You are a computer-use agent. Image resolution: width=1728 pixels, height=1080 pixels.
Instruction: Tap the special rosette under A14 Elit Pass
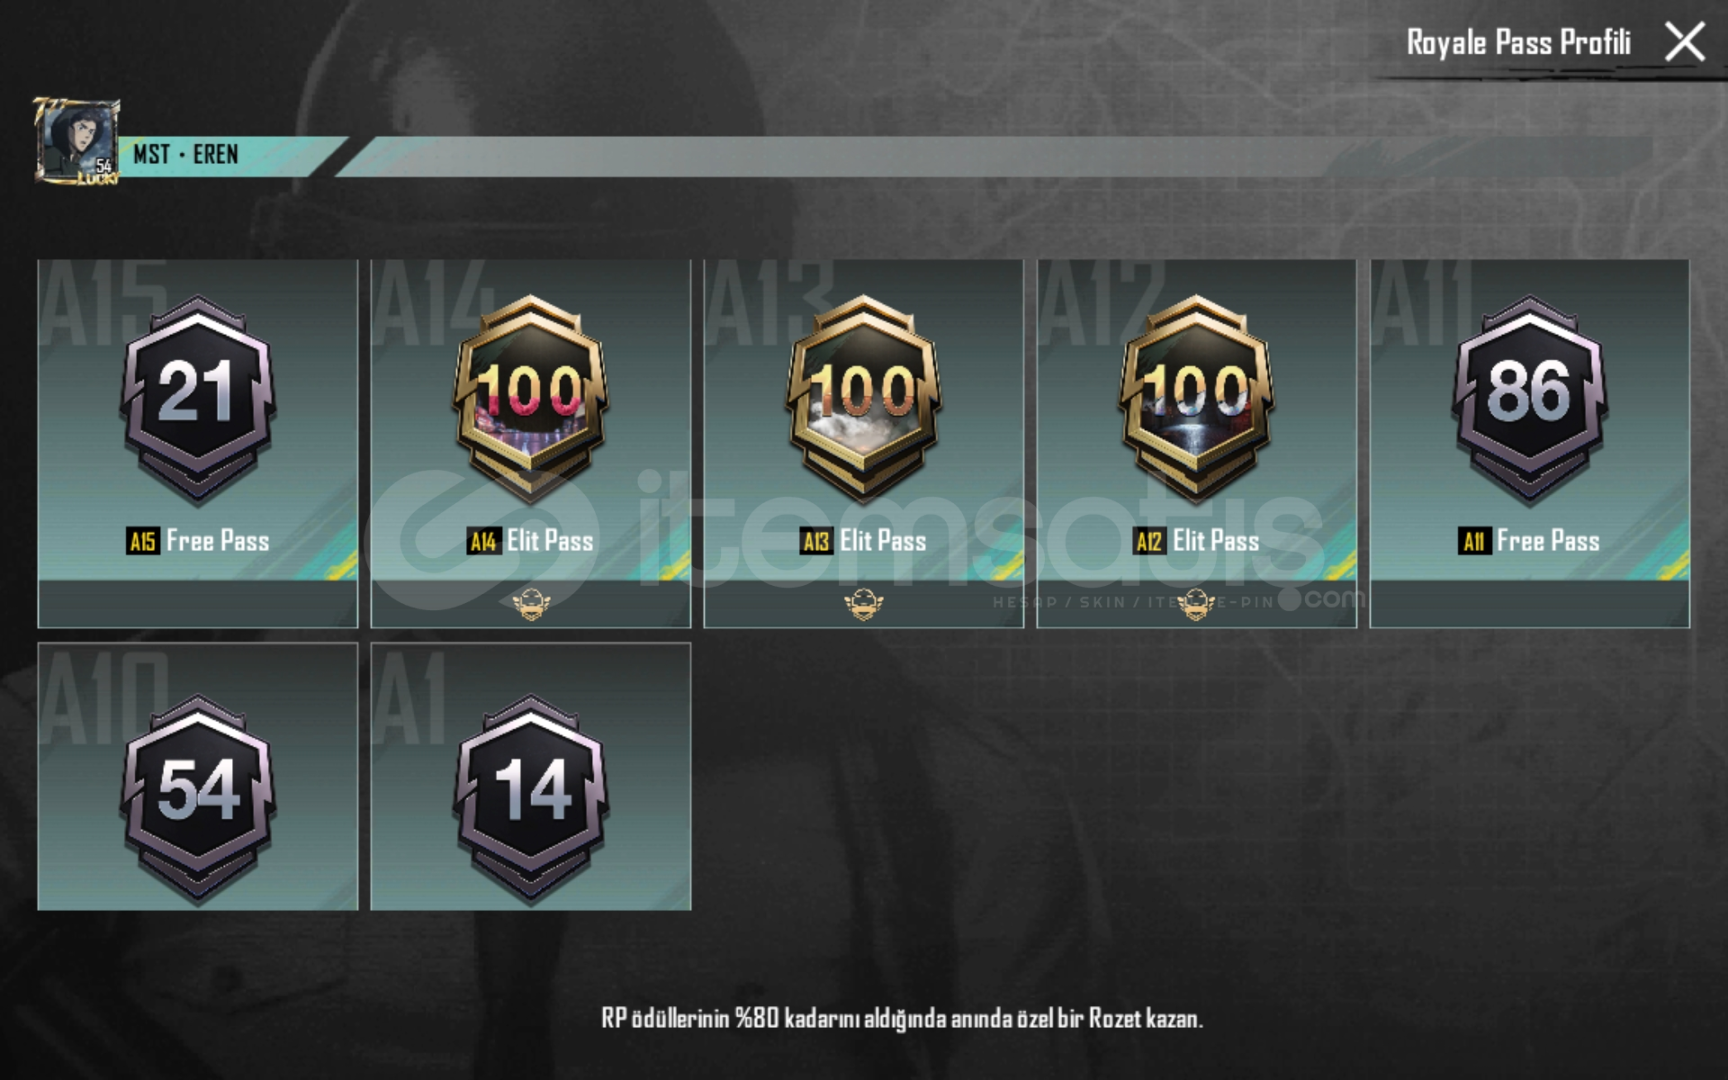(531, 604)
